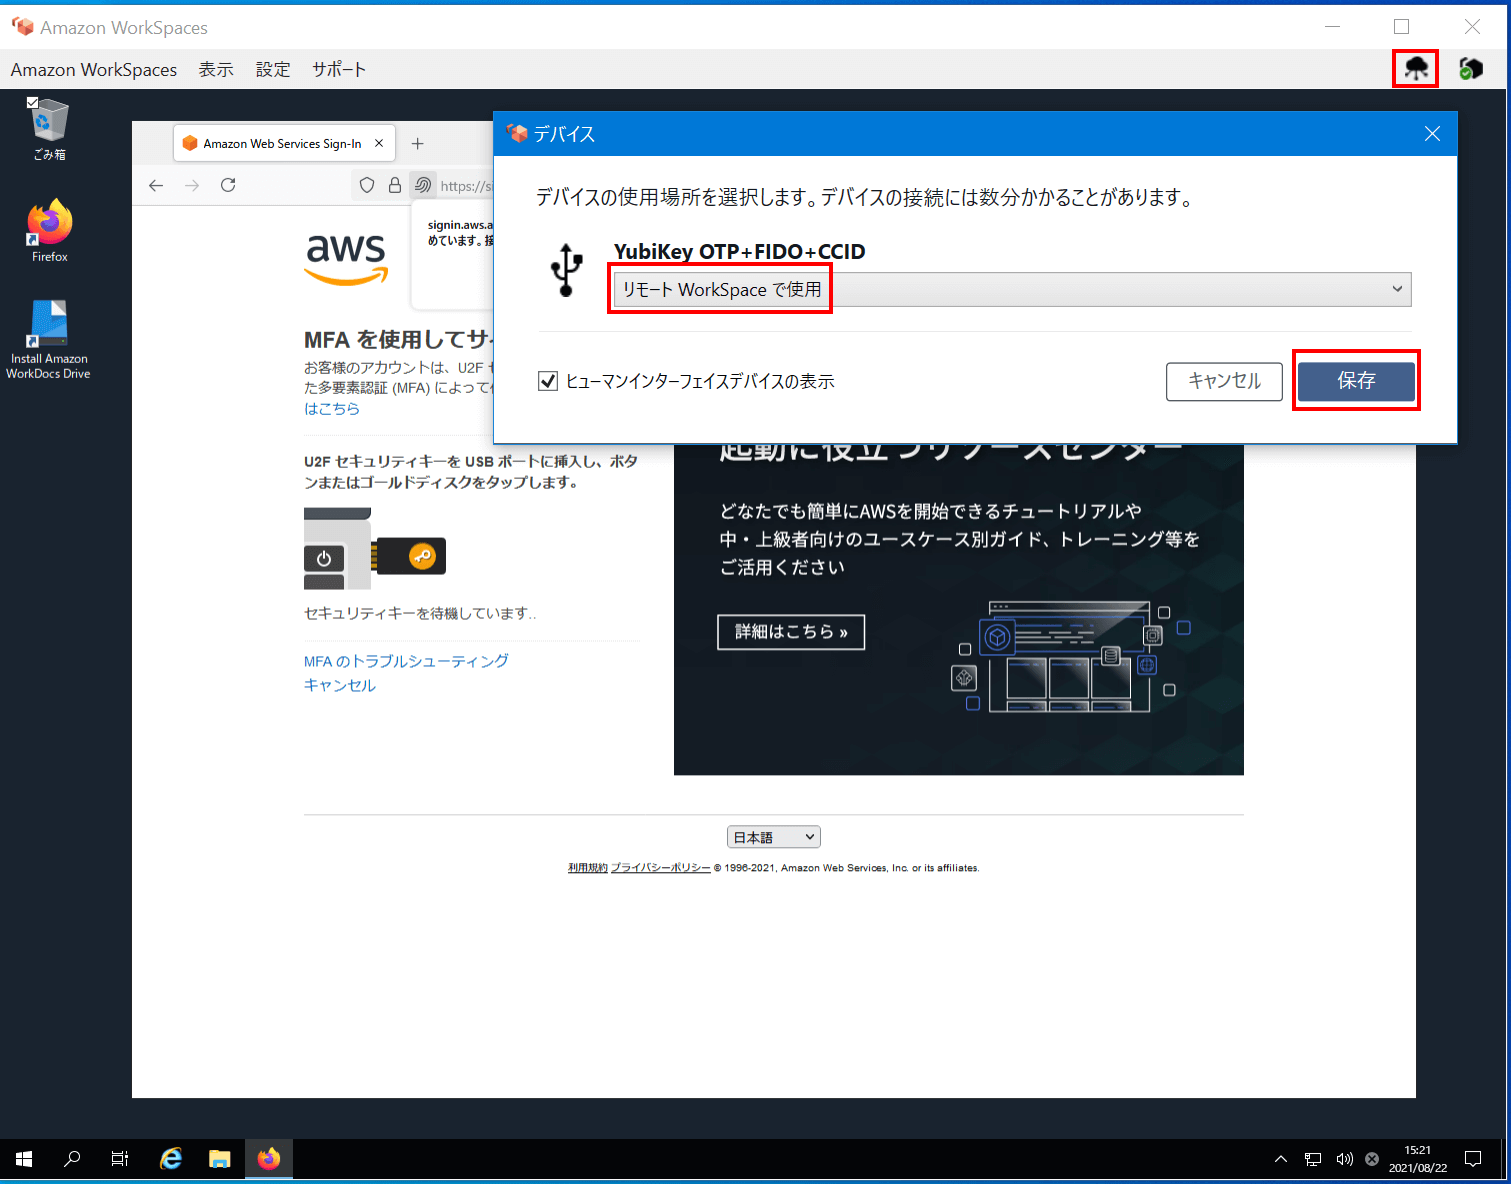Open the MFA のトラブルシューティング link
Screen dimensions: 1511x1184
(406, 660)
